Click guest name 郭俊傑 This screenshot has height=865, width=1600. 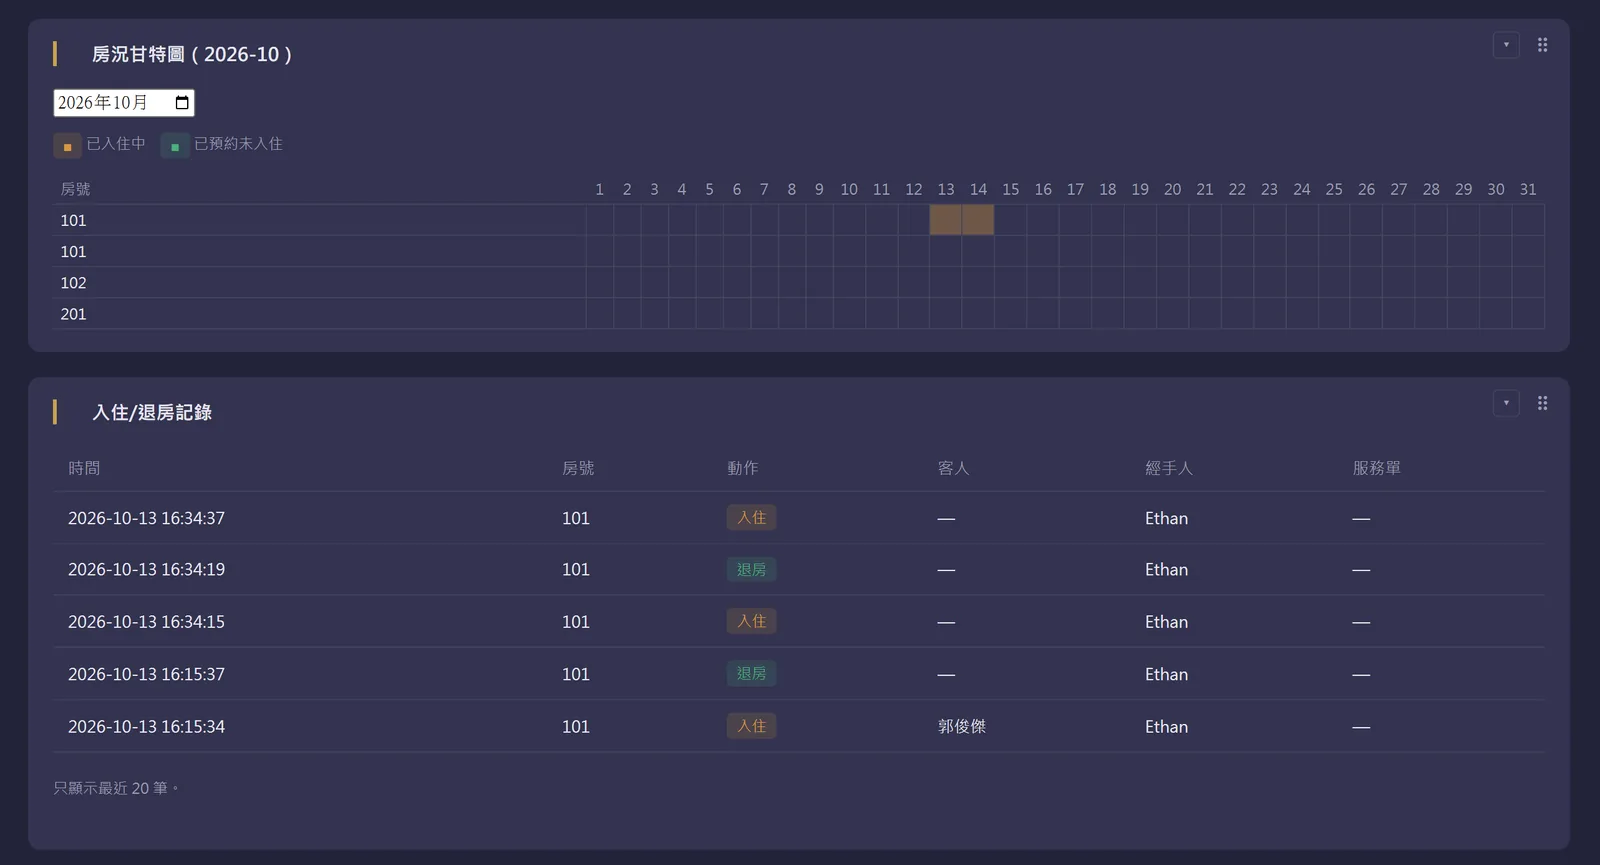pyautogui.click(x=962, y=726)
